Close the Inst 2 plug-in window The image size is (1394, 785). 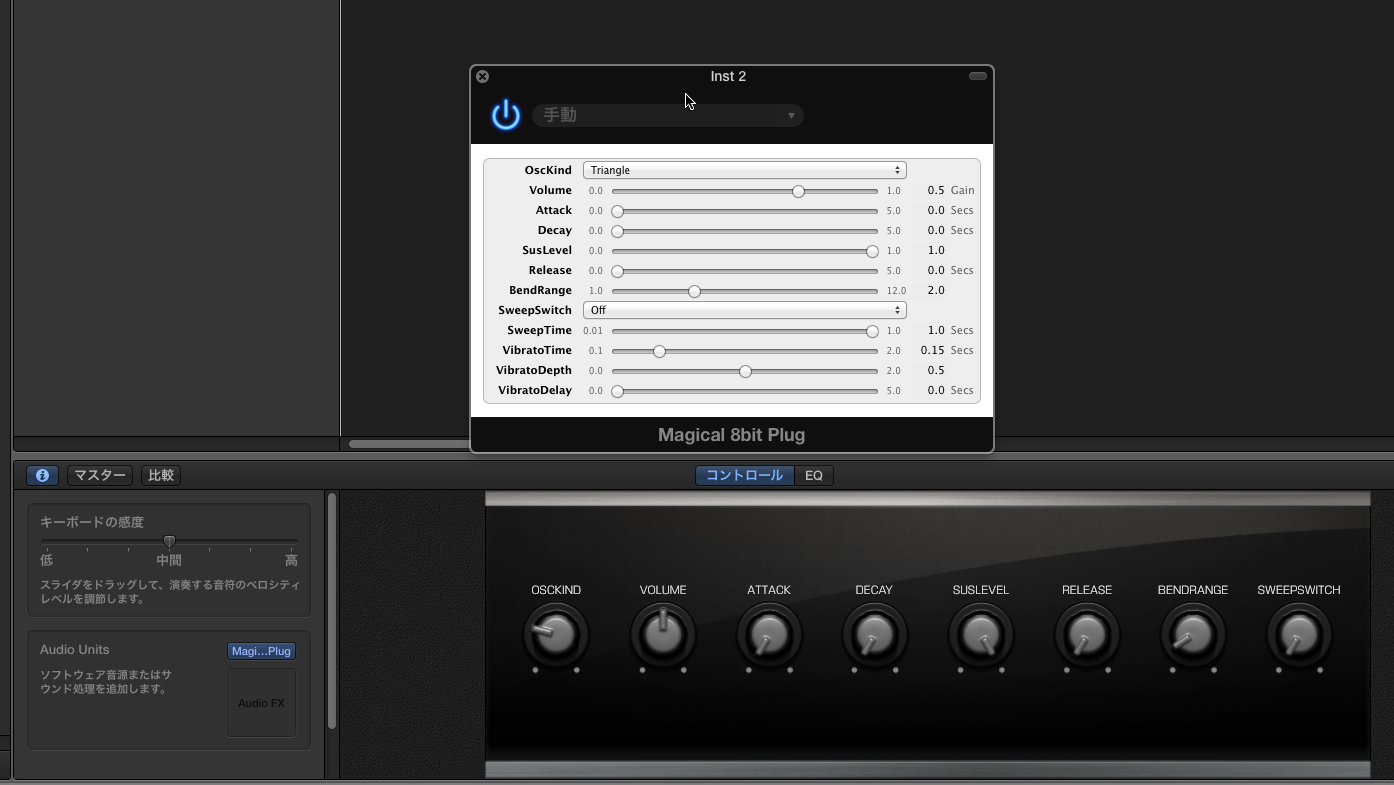[x=482, y=76]
